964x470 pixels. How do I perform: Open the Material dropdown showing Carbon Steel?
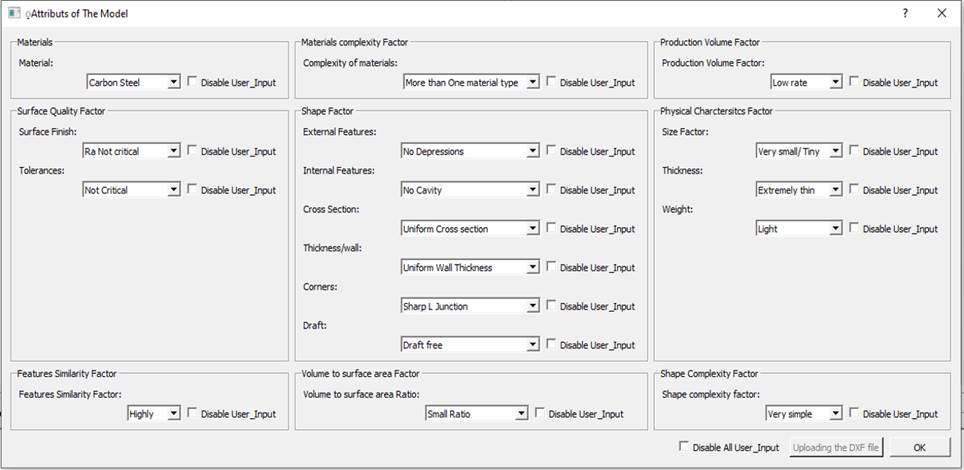[x=132, y=83]
